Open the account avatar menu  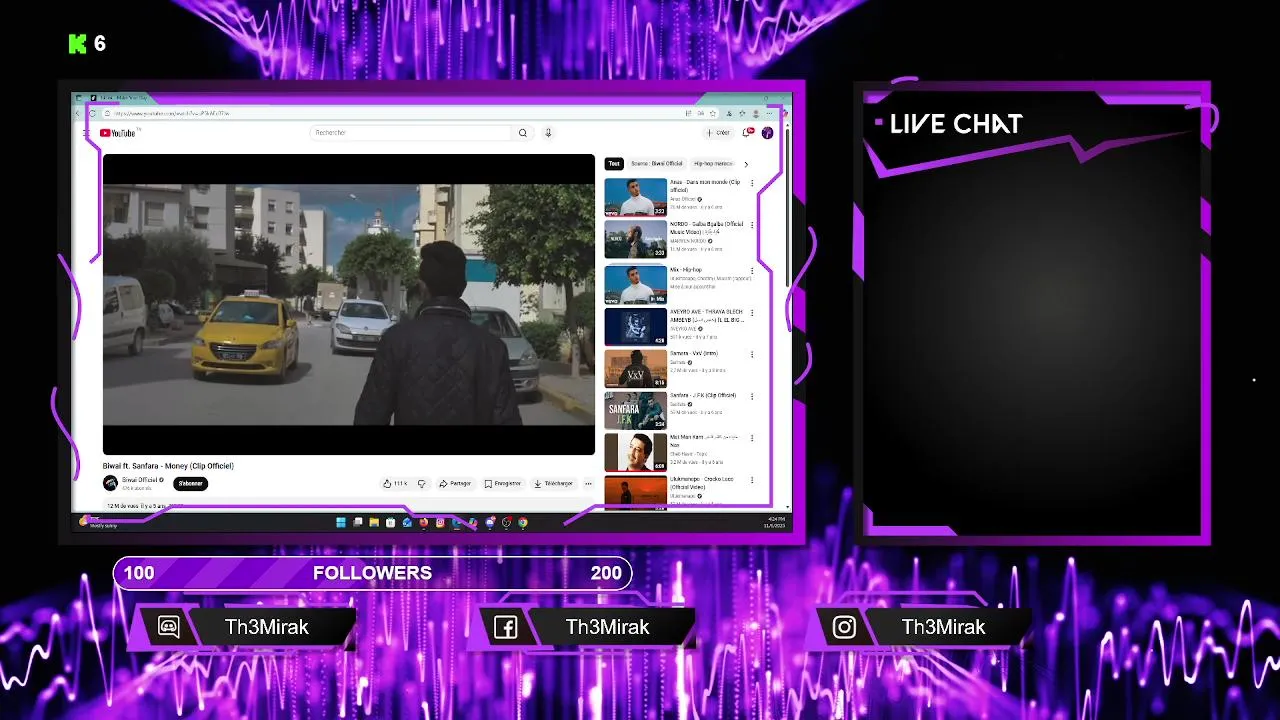tap(767, 133)
